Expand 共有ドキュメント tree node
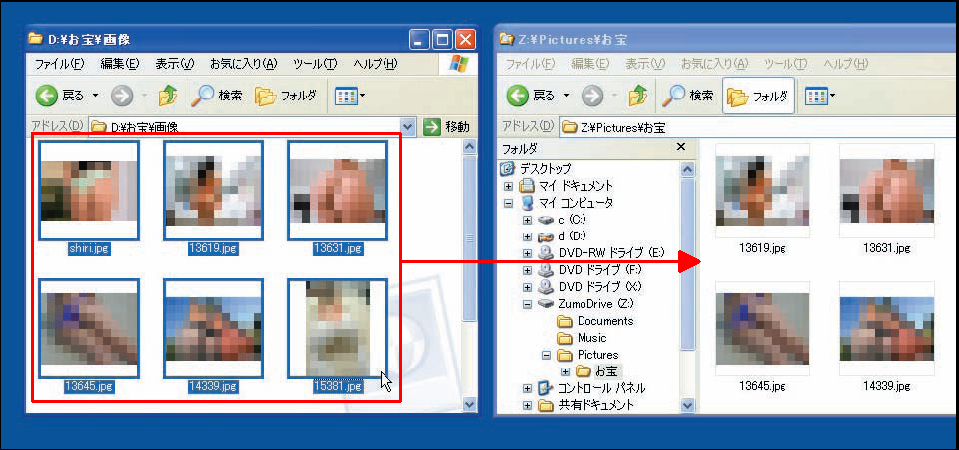This screenshot has height=450, width=959. coord(528,405)
